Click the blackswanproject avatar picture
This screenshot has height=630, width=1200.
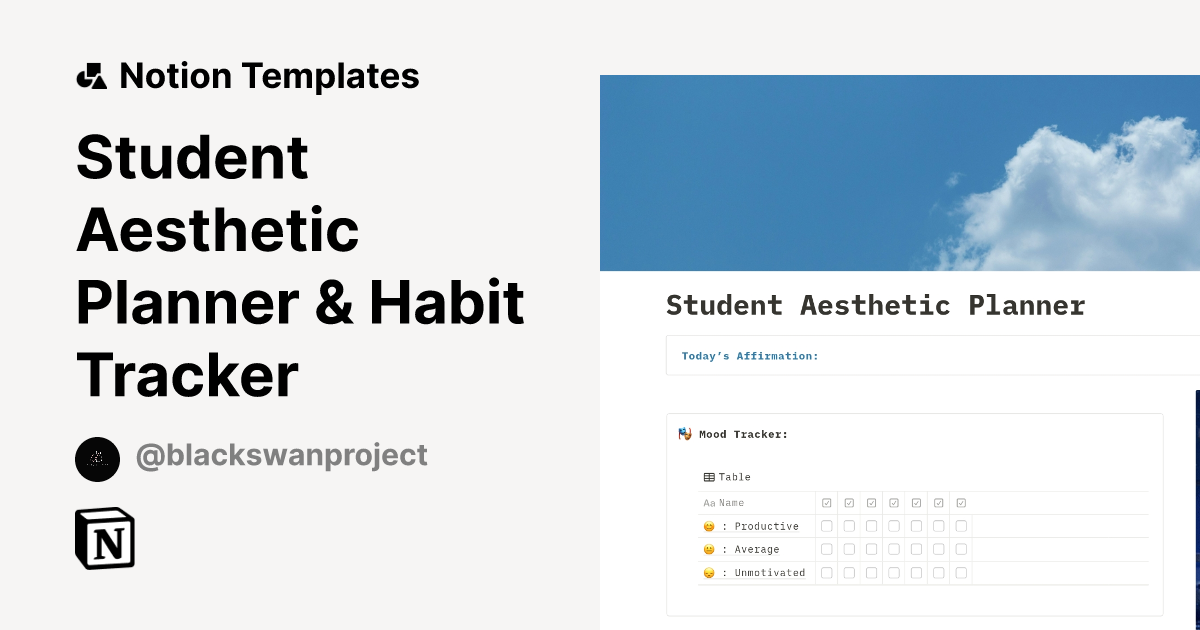coord(97,459)
